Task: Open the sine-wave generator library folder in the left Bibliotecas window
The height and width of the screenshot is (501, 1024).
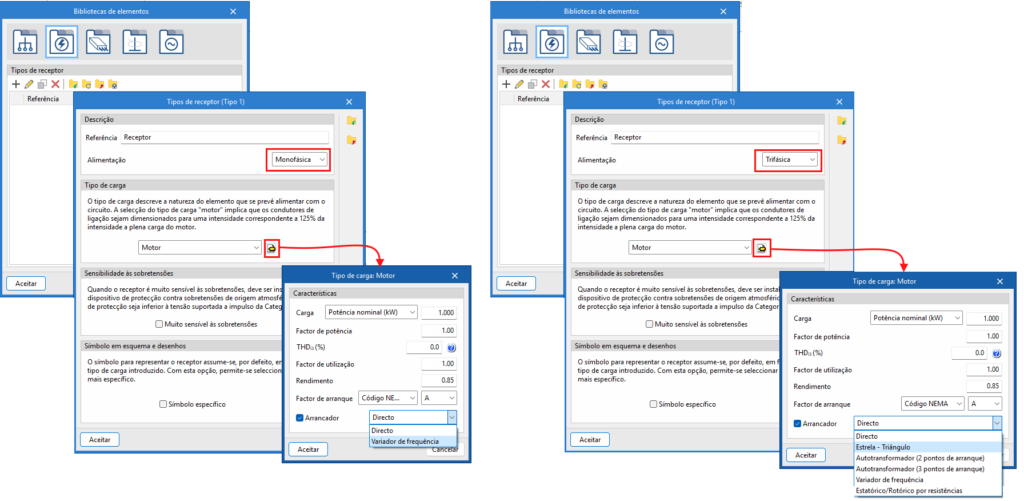Action: pyautogui.click(x=172, y=42)
